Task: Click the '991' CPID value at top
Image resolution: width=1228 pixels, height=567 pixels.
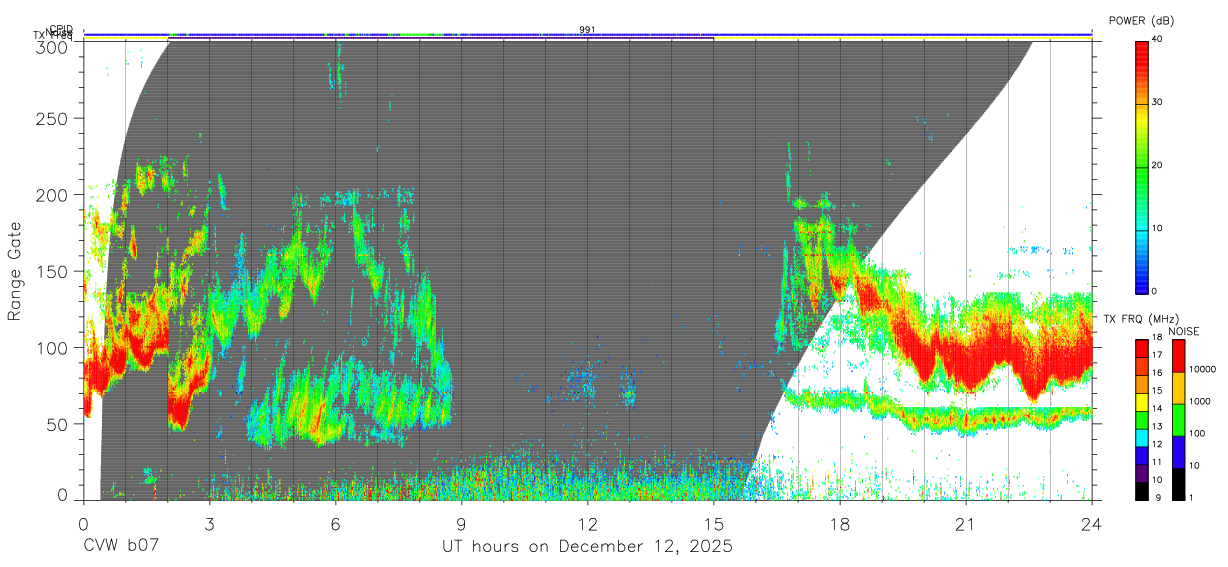Action: pyautogui.click(x=588, y=30)
